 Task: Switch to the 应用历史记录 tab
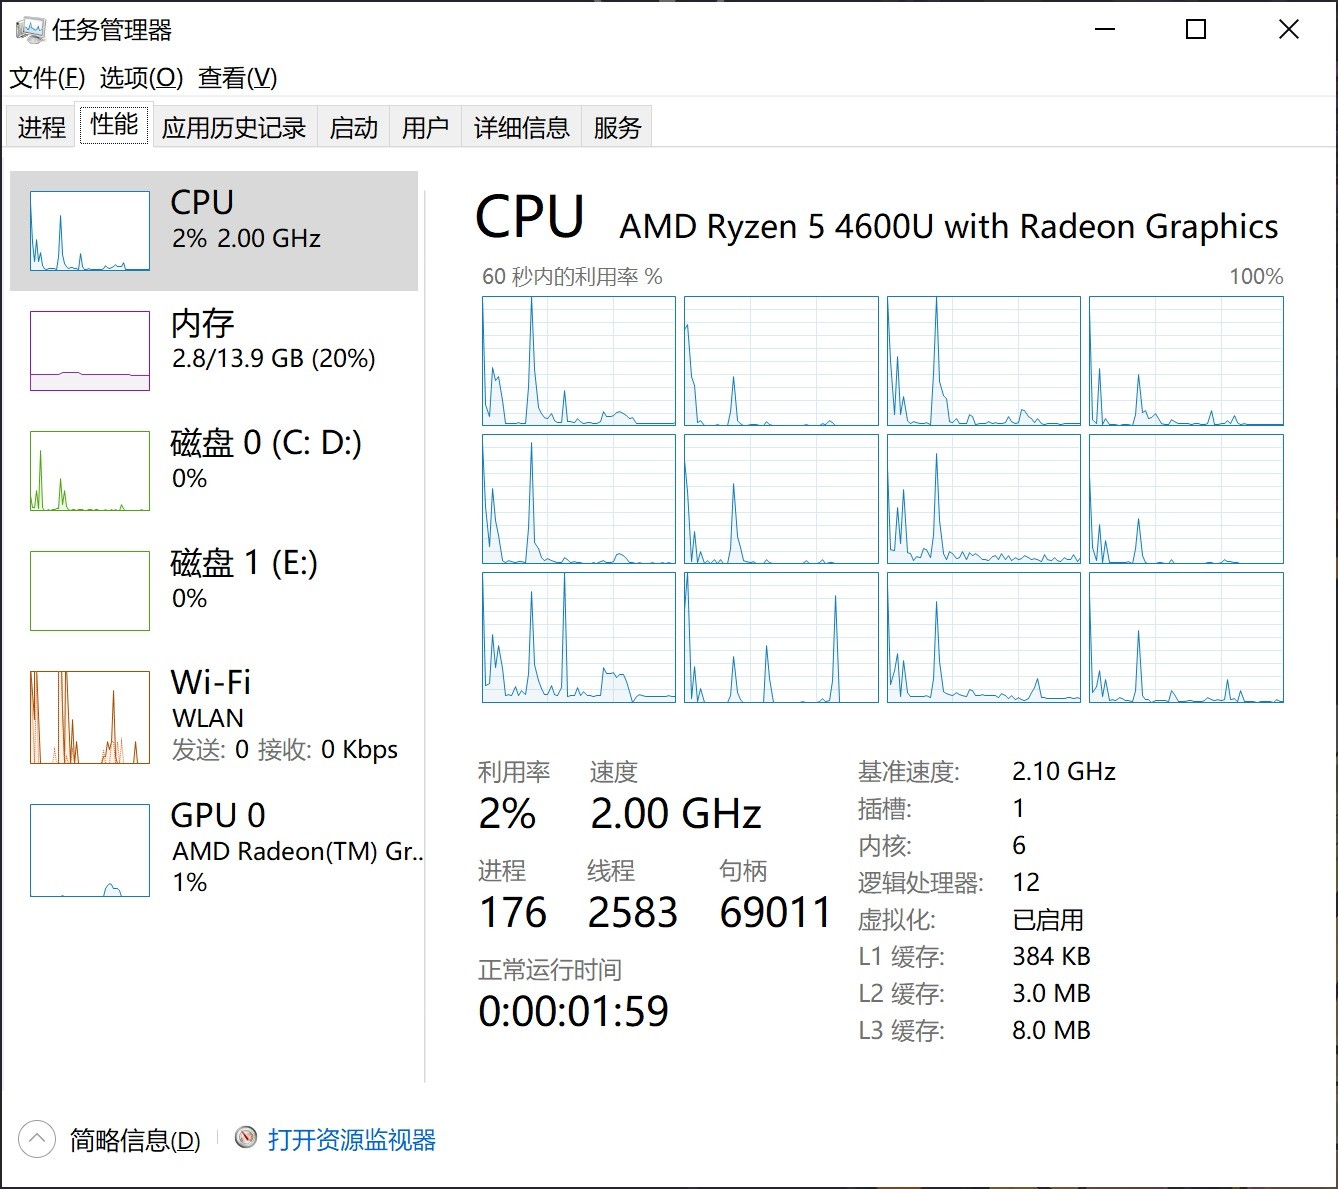[234, 127]
